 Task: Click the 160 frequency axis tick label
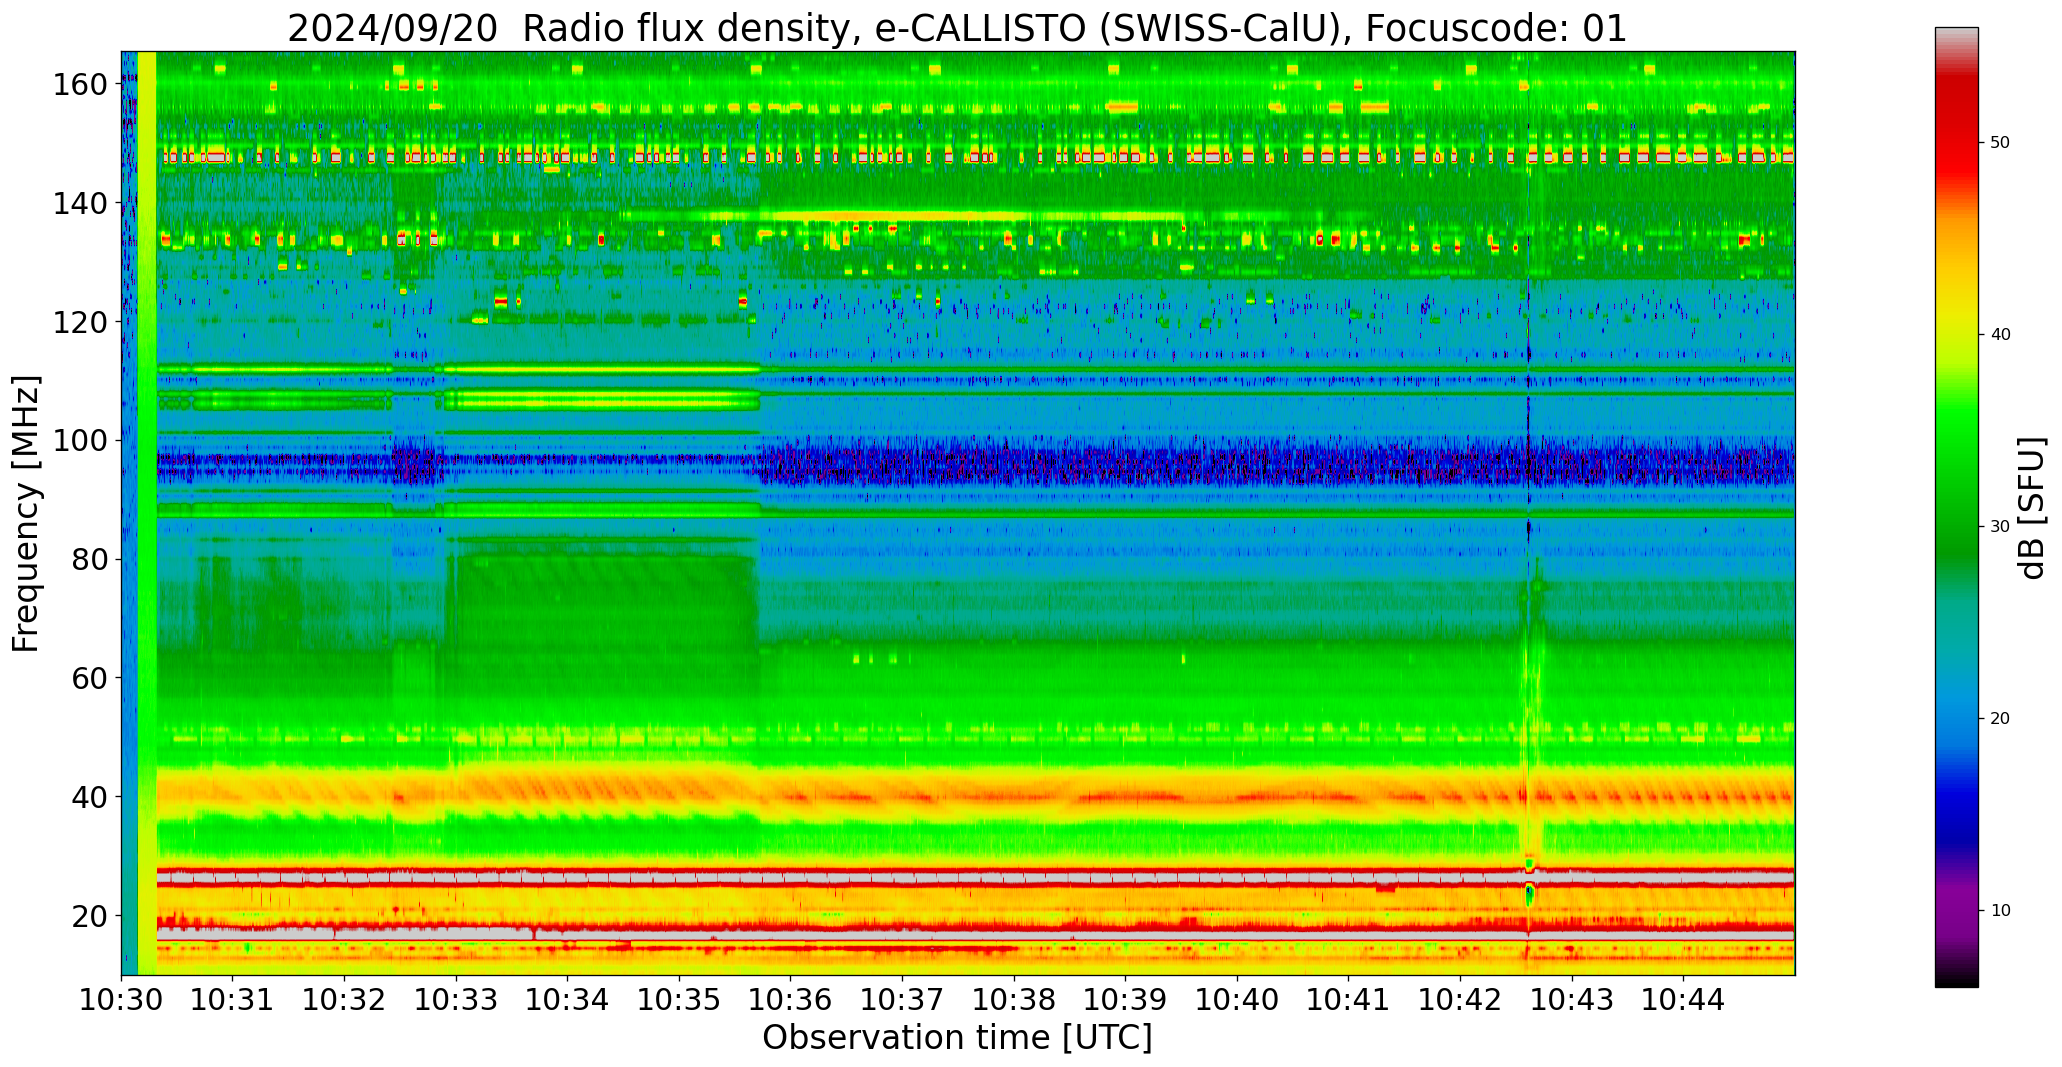[81, 85]
